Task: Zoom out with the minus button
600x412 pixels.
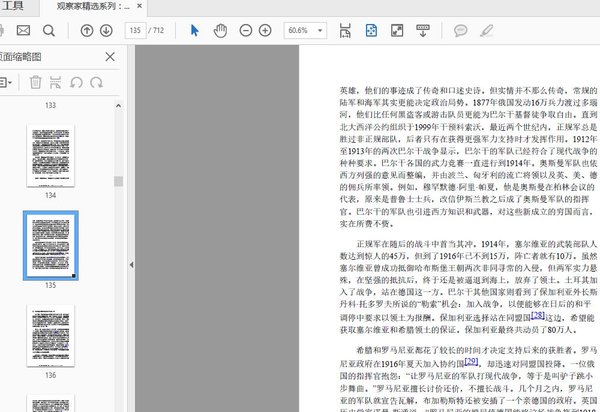Action: [x=247, y=31]
